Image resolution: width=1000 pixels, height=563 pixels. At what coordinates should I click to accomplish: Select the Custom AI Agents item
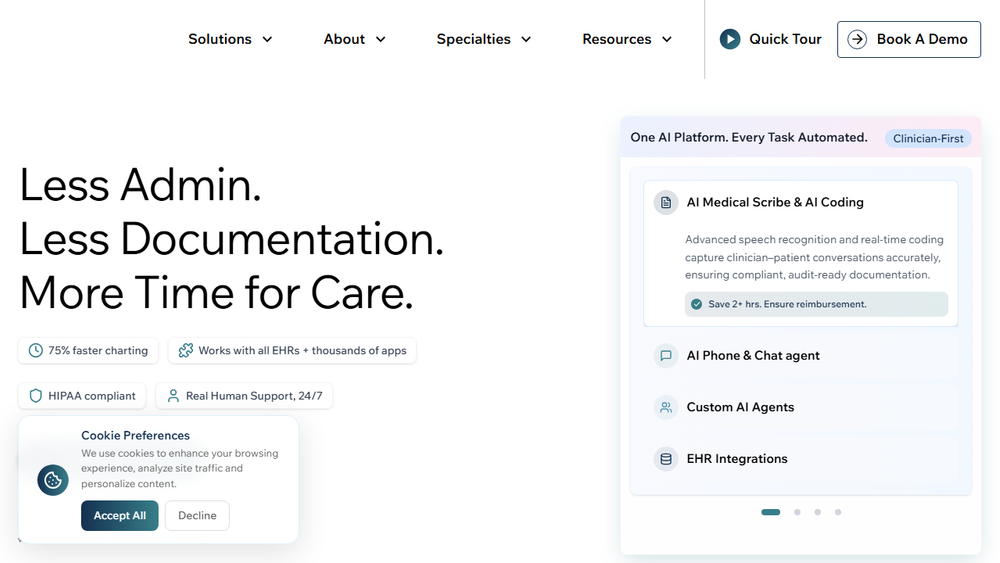(x=801, y=407)
